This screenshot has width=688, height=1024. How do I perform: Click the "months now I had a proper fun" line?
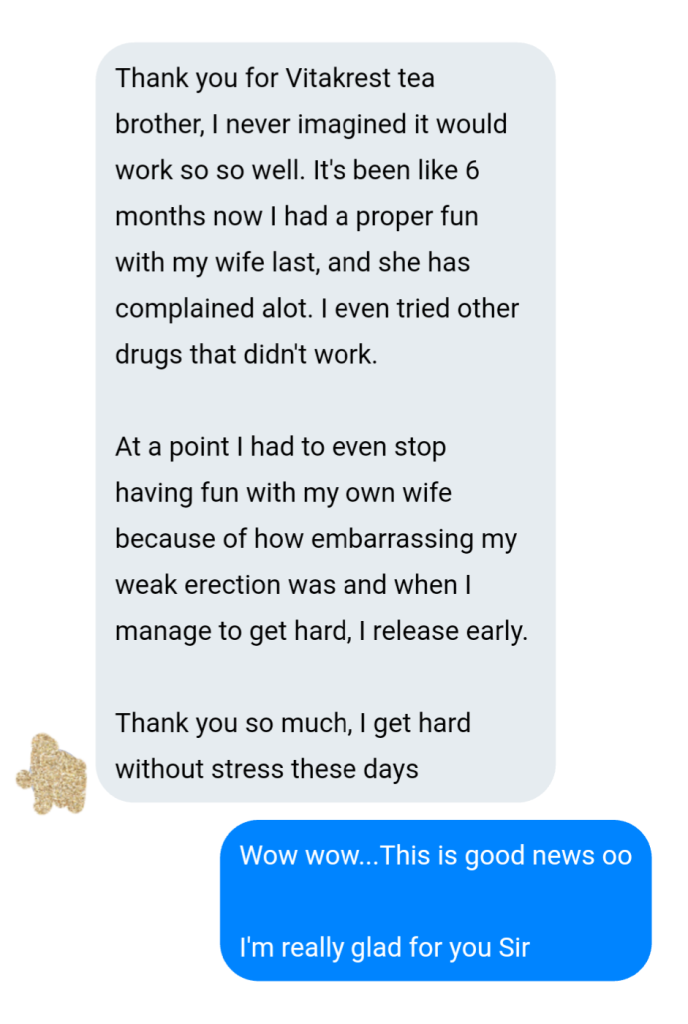pyautogui.click(x=297, y=216)
